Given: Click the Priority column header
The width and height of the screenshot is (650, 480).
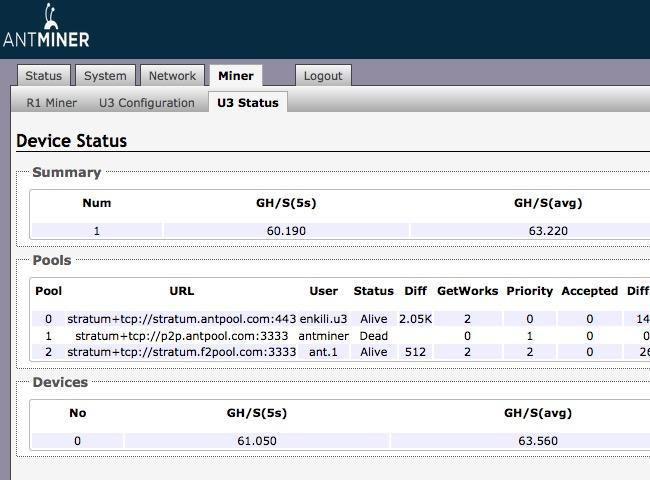Looking at the screenshot, I should click(x=530, y=291).
